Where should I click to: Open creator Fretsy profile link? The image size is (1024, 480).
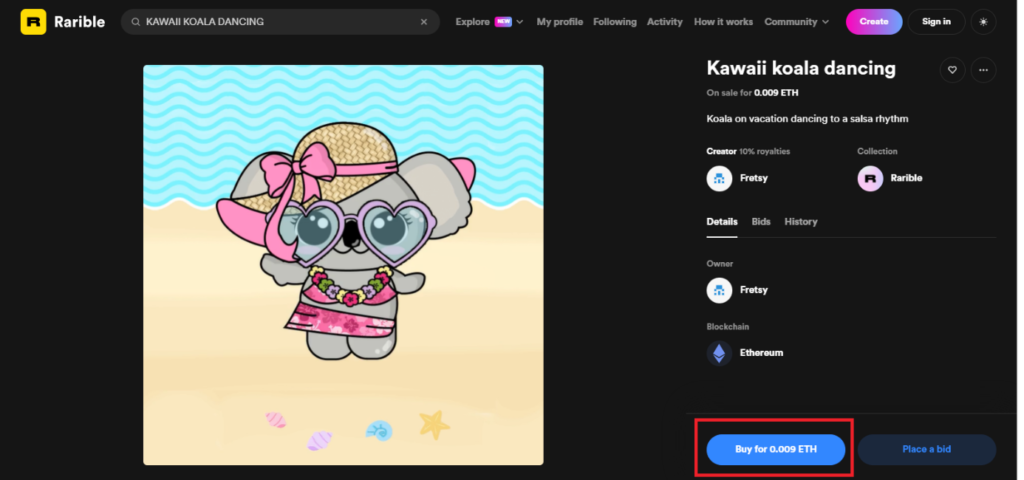click(x=754, y=178)
